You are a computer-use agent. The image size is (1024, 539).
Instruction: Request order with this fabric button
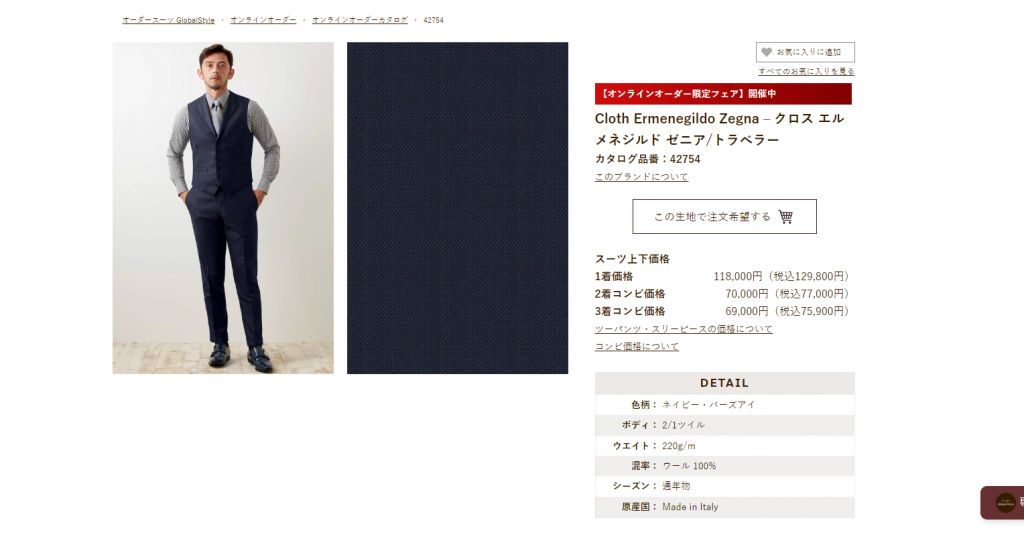(724, 216)
